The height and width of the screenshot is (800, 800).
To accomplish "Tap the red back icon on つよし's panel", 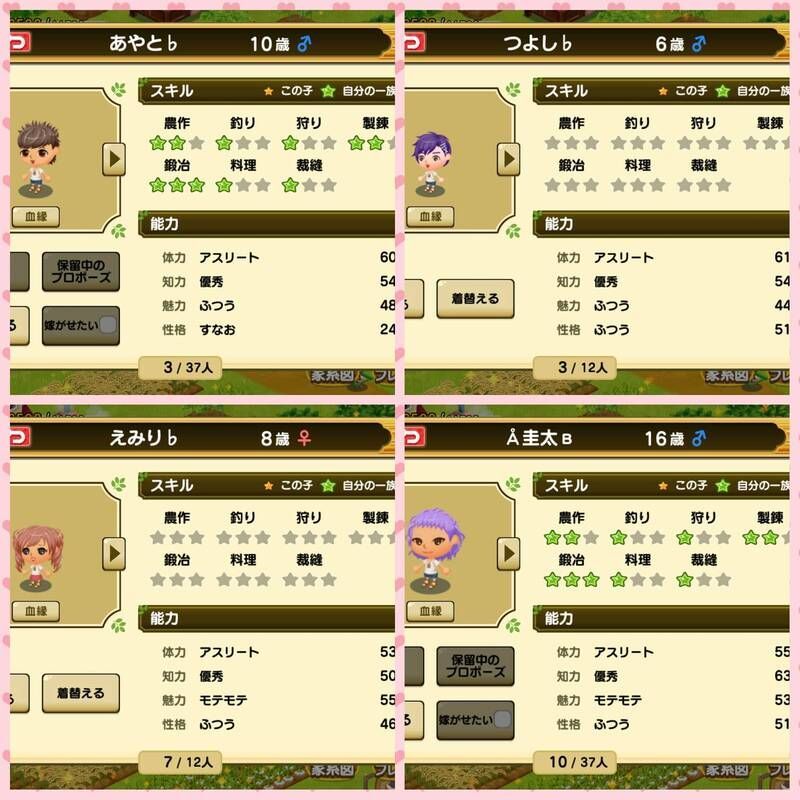I will 414,43.
